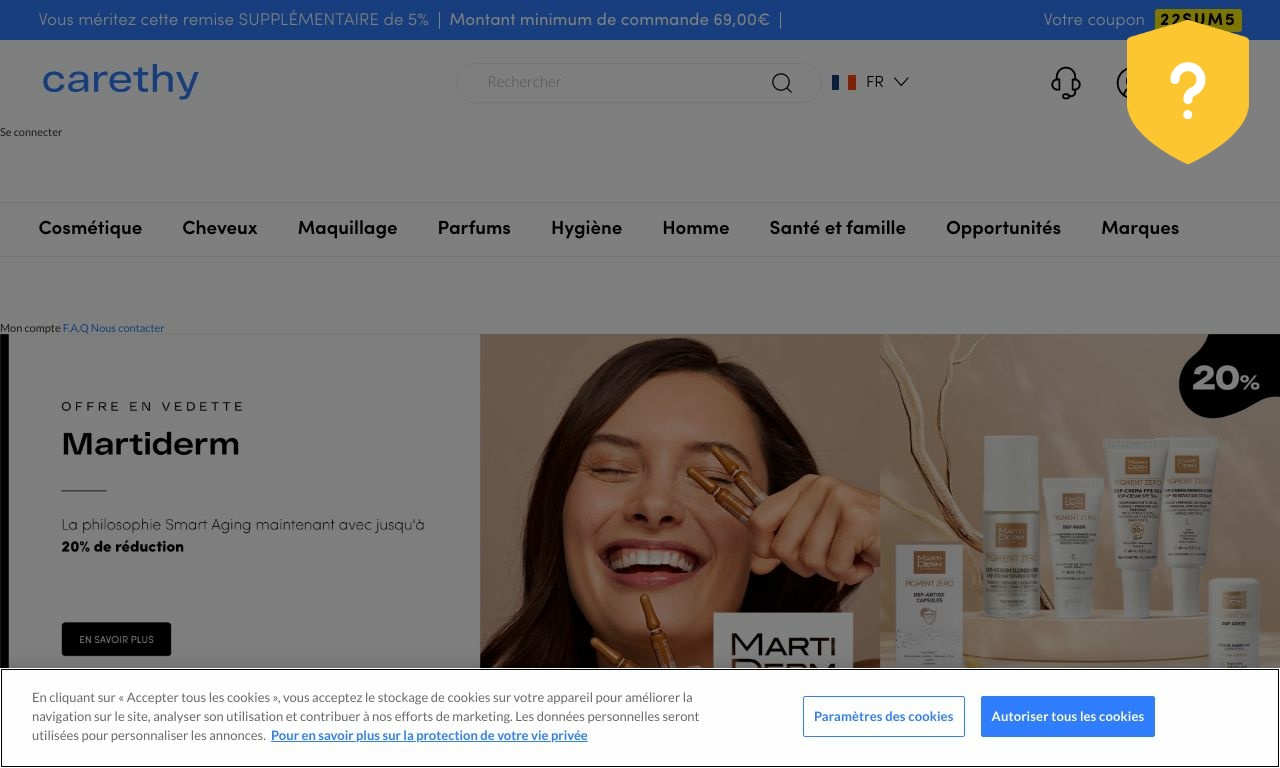Click the Mon compte text
This screenshot has height=768, width=1280.
[x=30, y=328]
